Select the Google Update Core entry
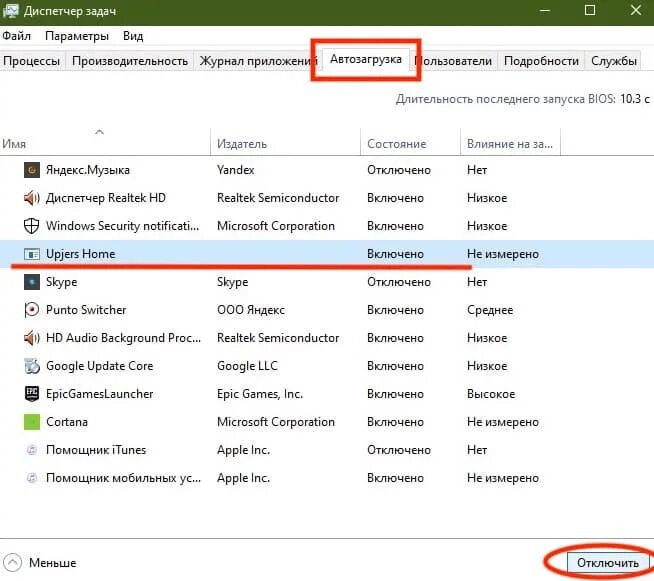Viewport: 654px width, 581px height. [x=100, y=366]
